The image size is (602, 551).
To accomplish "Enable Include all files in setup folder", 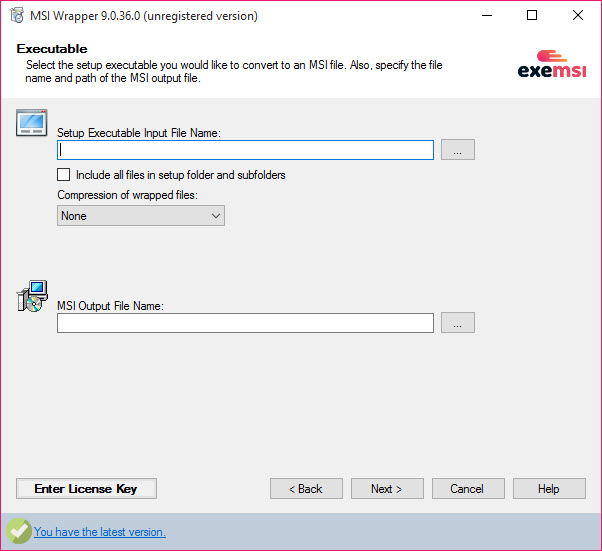I will point(63,175).
